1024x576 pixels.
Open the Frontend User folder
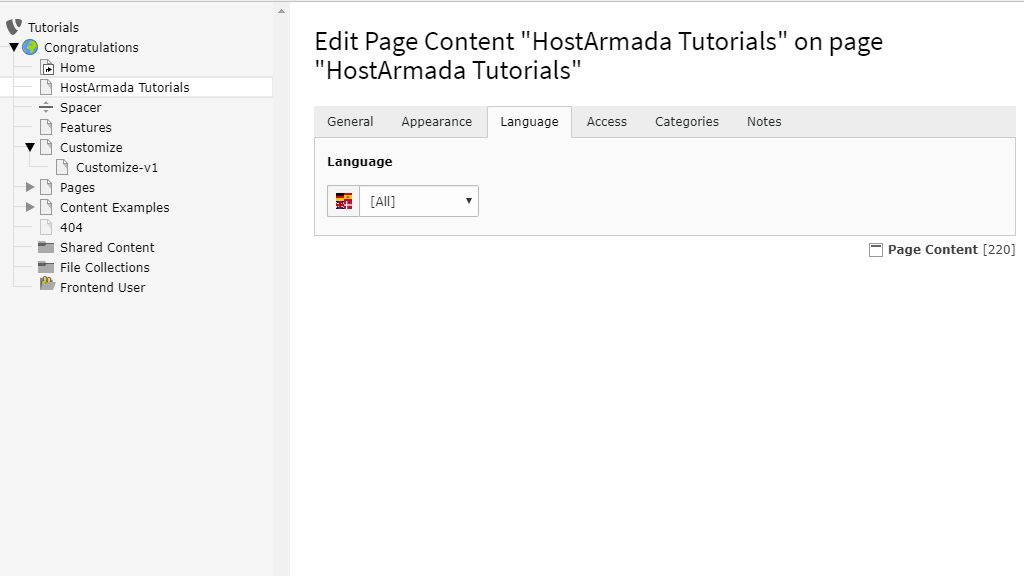(x=103, y=288)
